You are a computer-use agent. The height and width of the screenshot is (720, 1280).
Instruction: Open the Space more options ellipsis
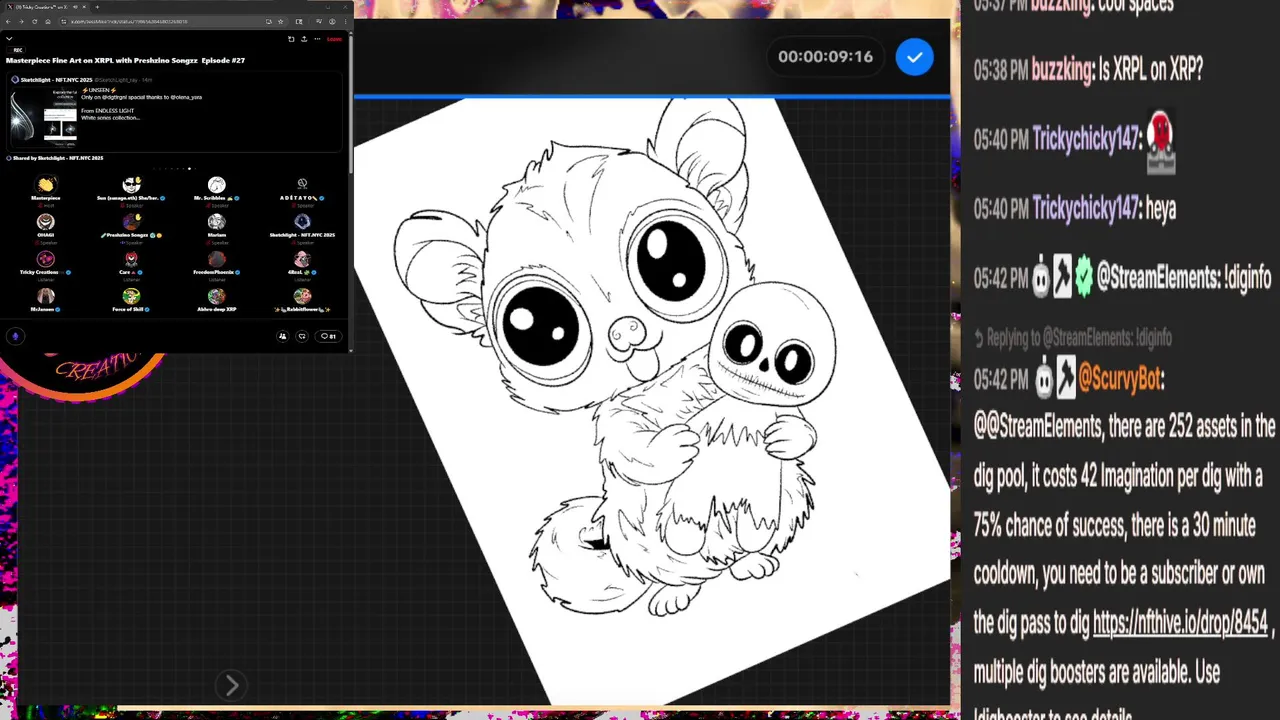click(317, 39)
